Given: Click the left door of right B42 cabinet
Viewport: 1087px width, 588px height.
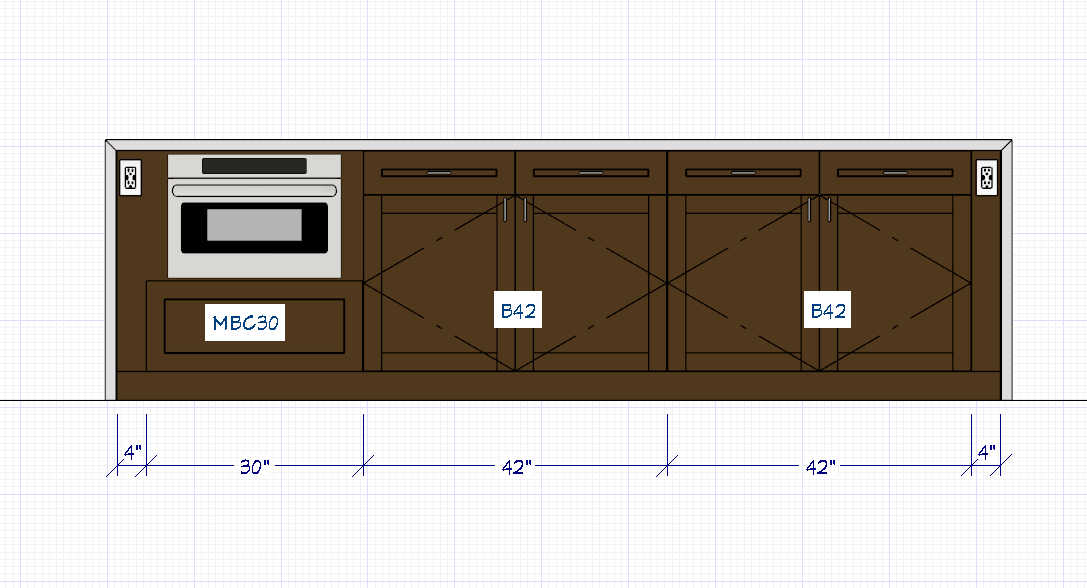Looking at the screenshot, I should tap(743, 283).
